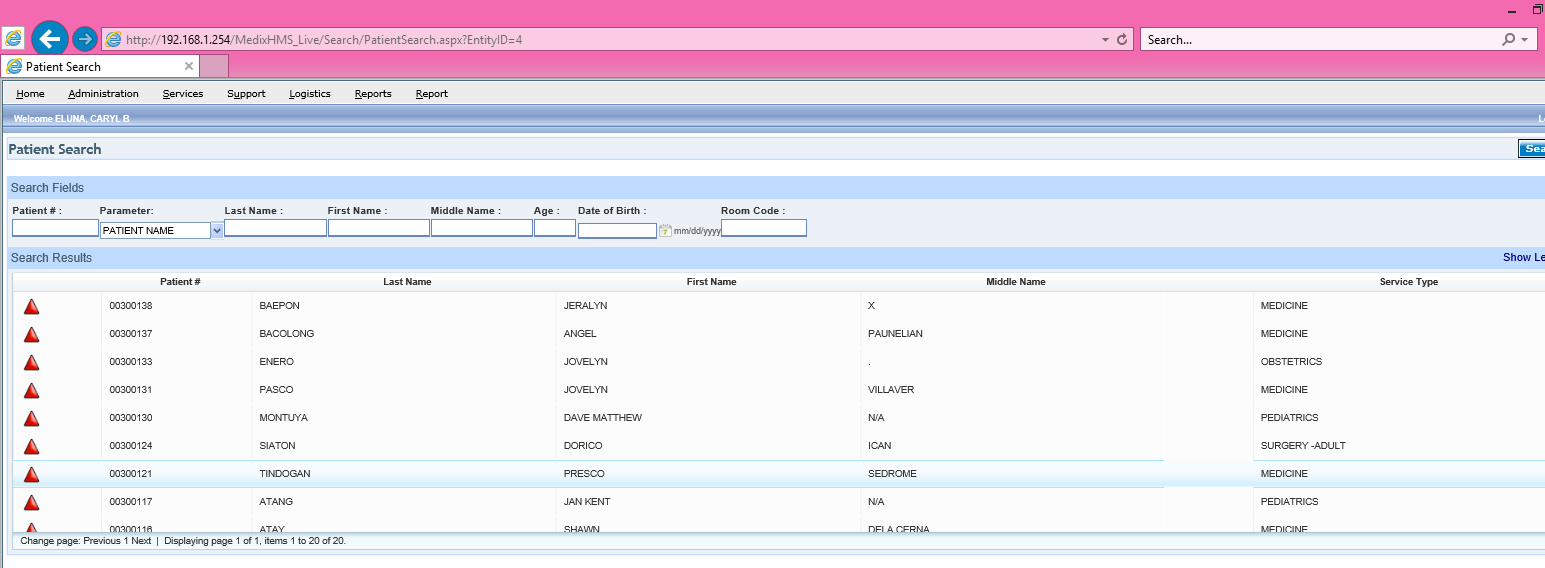1545x568 pixels.
Task: Select page 1 in the pager
Action: [x=126, y=541]
